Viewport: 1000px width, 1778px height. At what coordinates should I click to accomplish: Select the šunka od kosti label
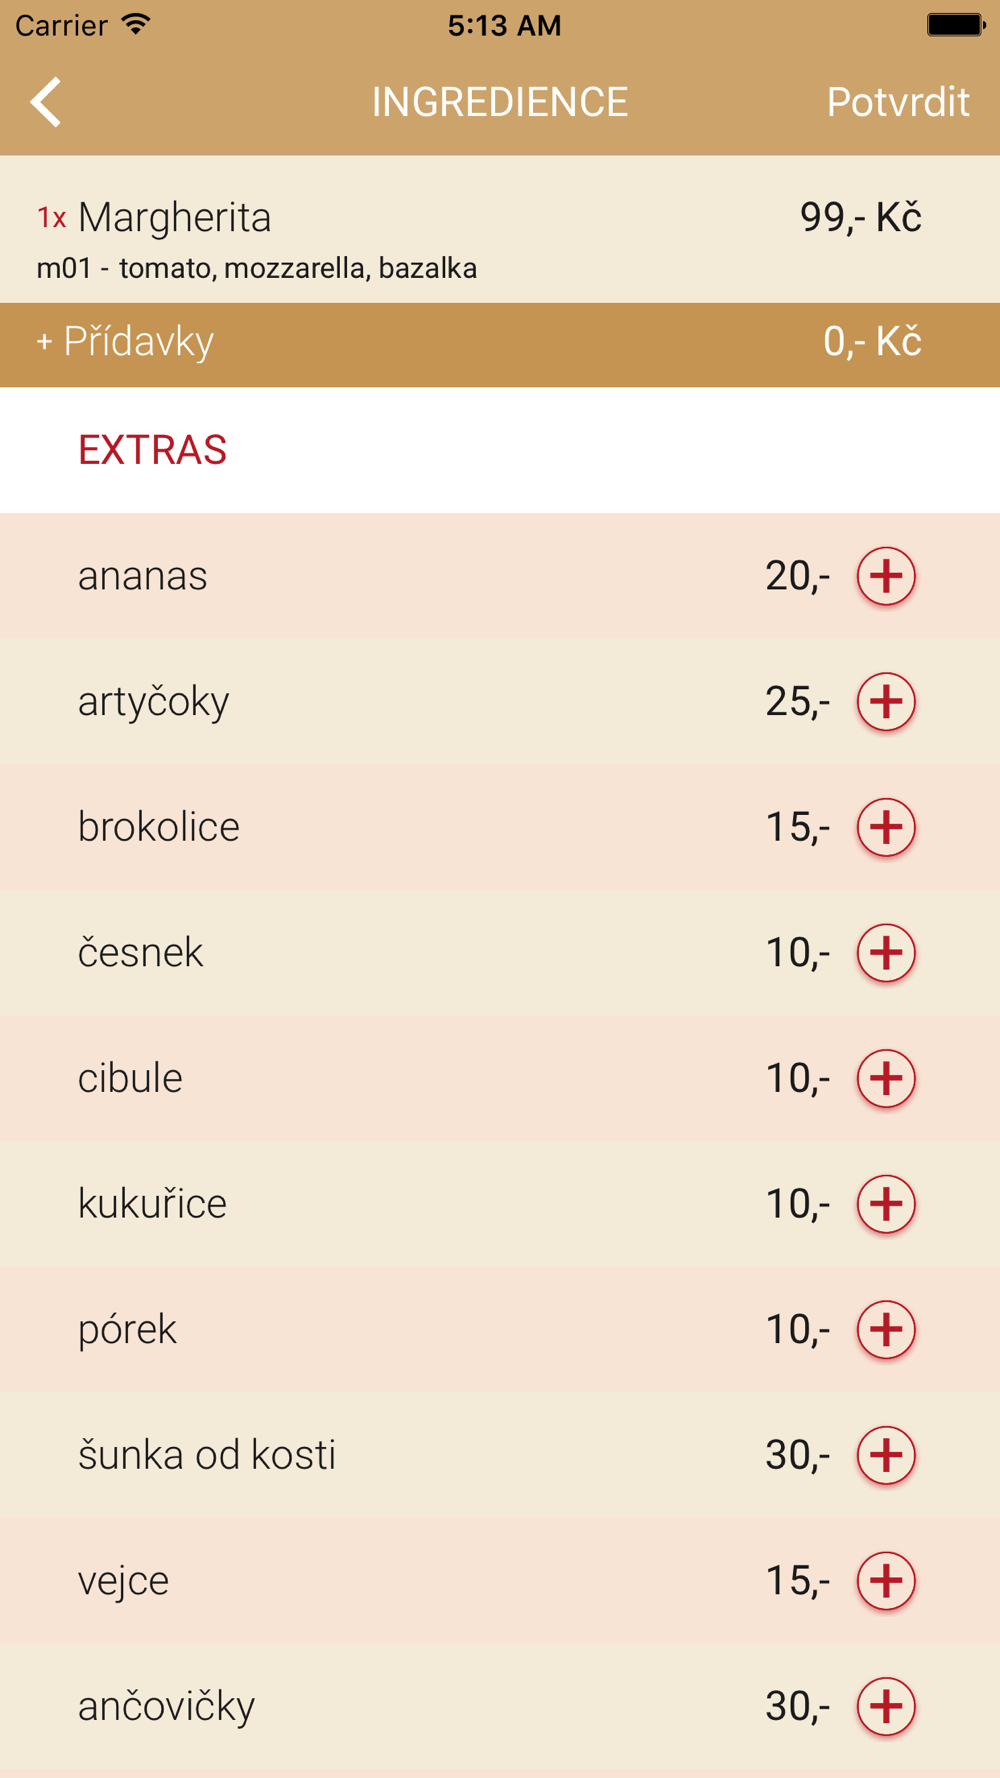coord(207,1454)
